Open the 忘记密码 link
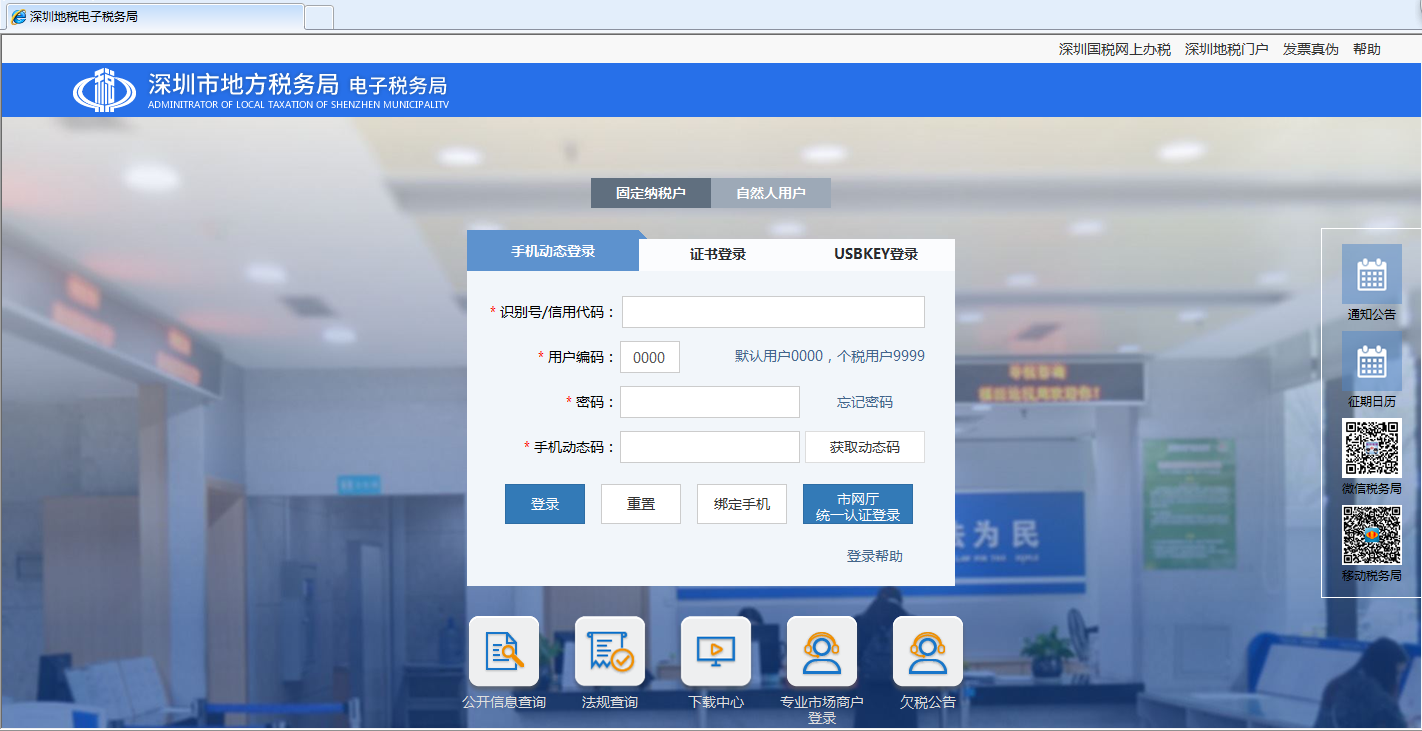The image size is (1422, 731). [x=863, y=401]
